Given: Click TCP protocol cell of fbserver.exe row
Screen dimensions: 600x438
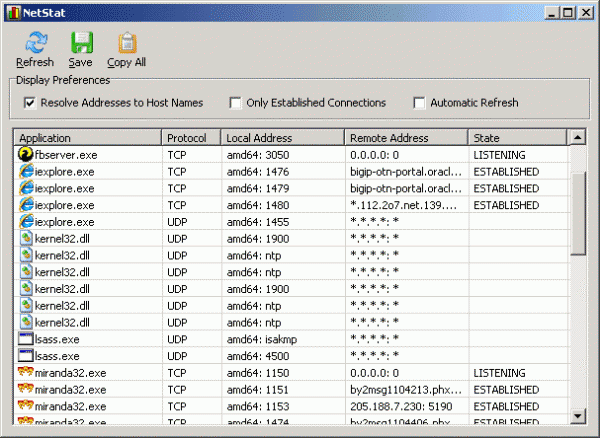Looking at the screenshot, I should [x=176, y=155].
